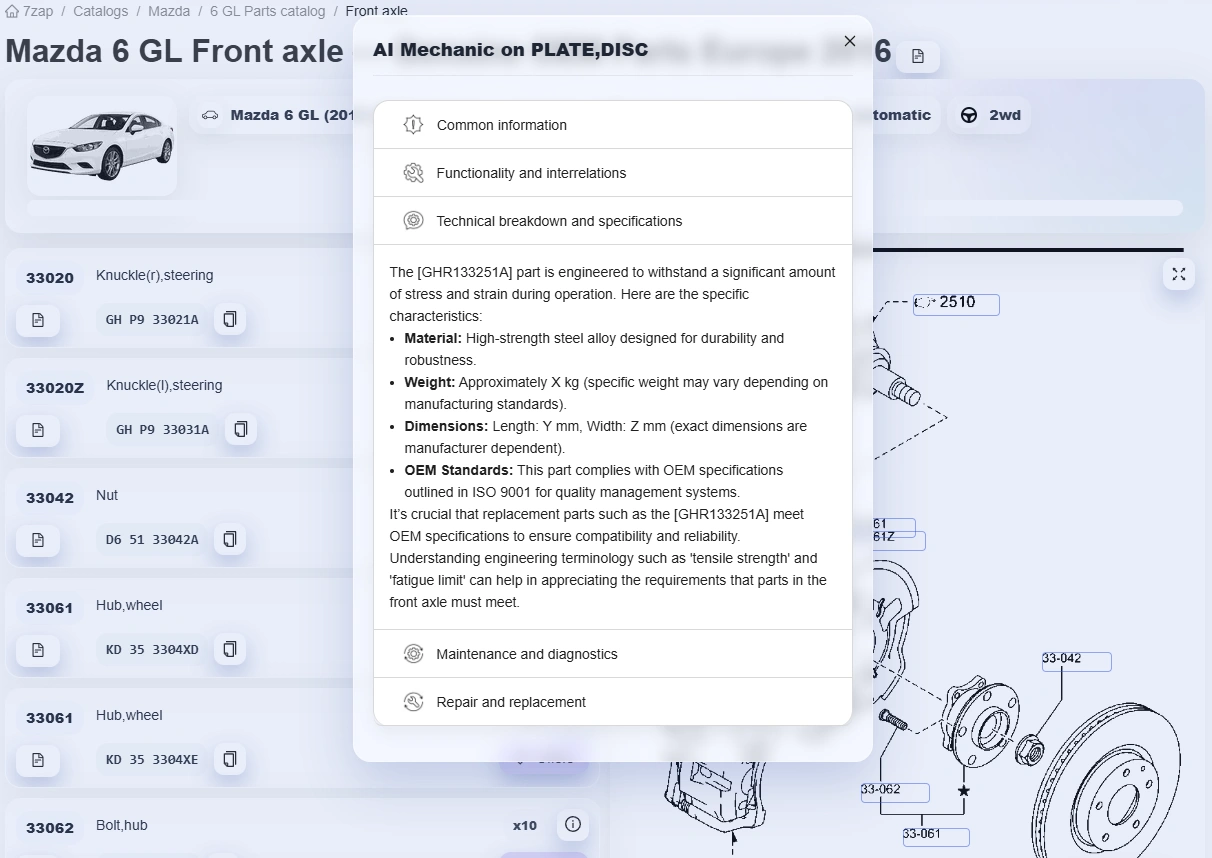Open document icon for KD 35 3304XD

38,650
